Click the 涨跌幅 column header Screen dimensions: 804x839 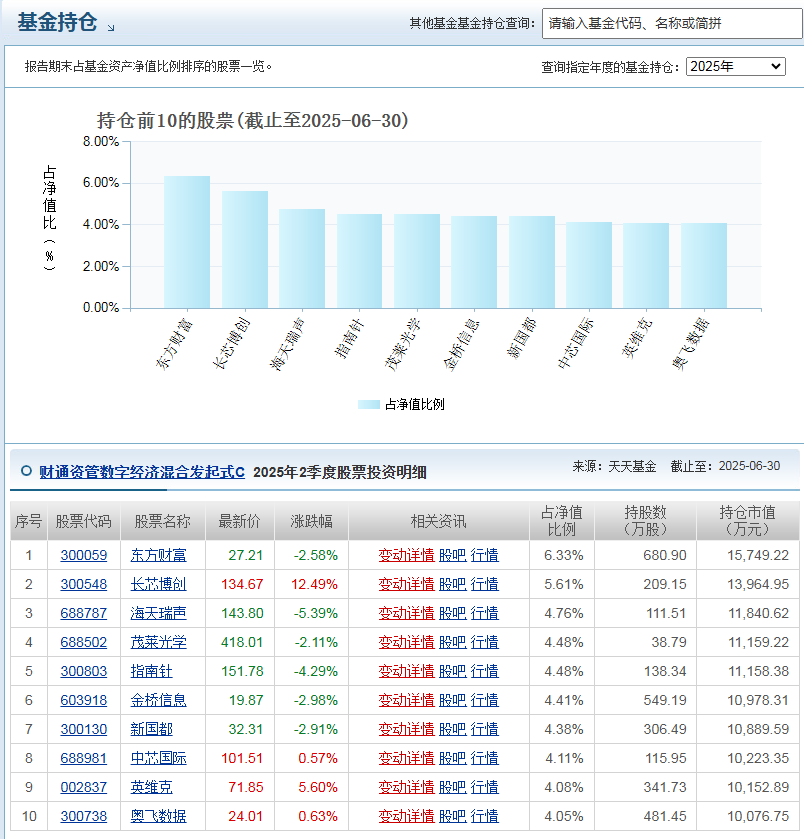[x=311, y=521]
